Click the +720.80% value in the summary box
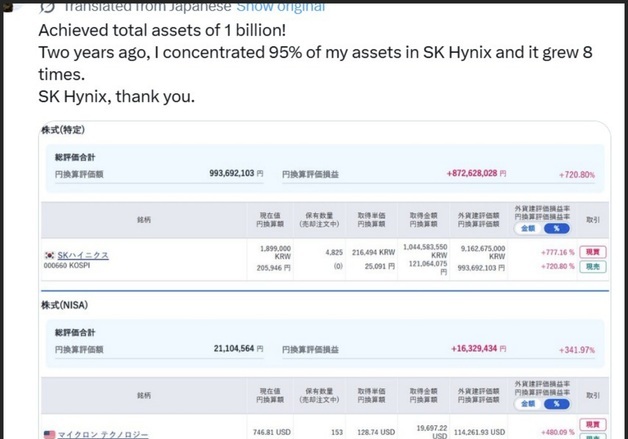Image resolution: width=628 pixels, height=439 pixels. [577, 175]
